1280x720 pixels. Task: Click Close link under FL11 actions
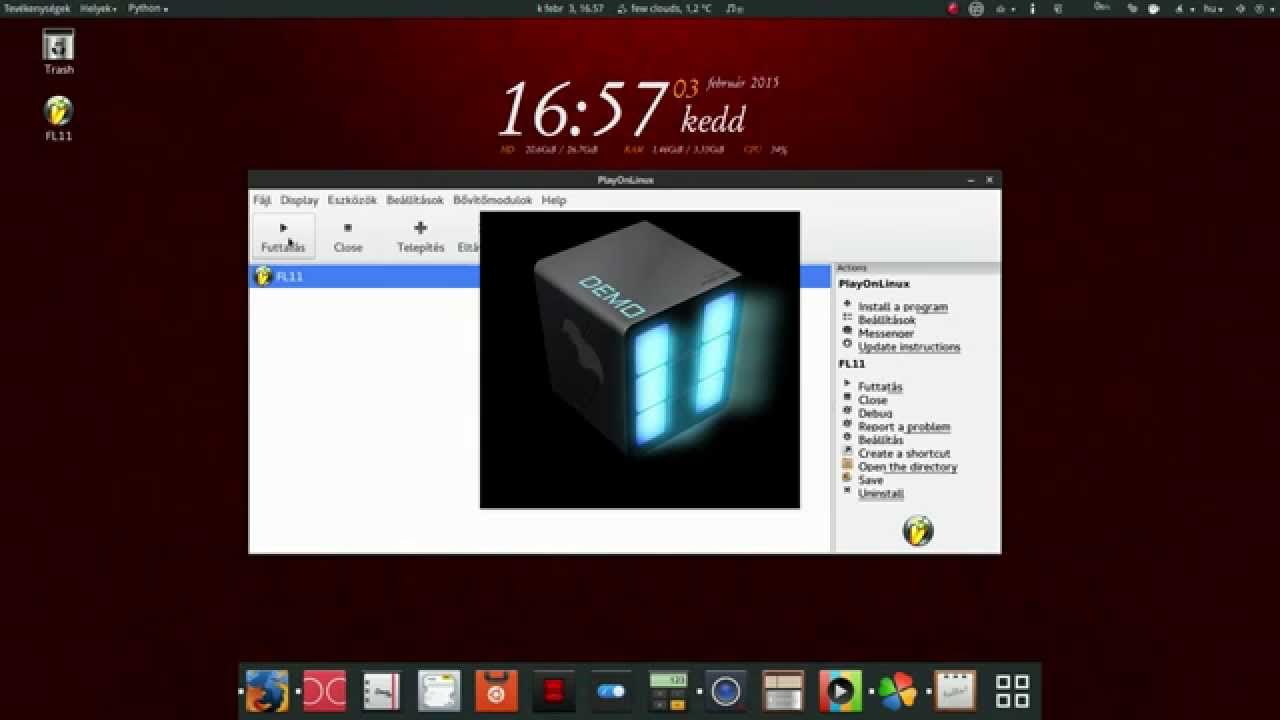tap(872, 400)
